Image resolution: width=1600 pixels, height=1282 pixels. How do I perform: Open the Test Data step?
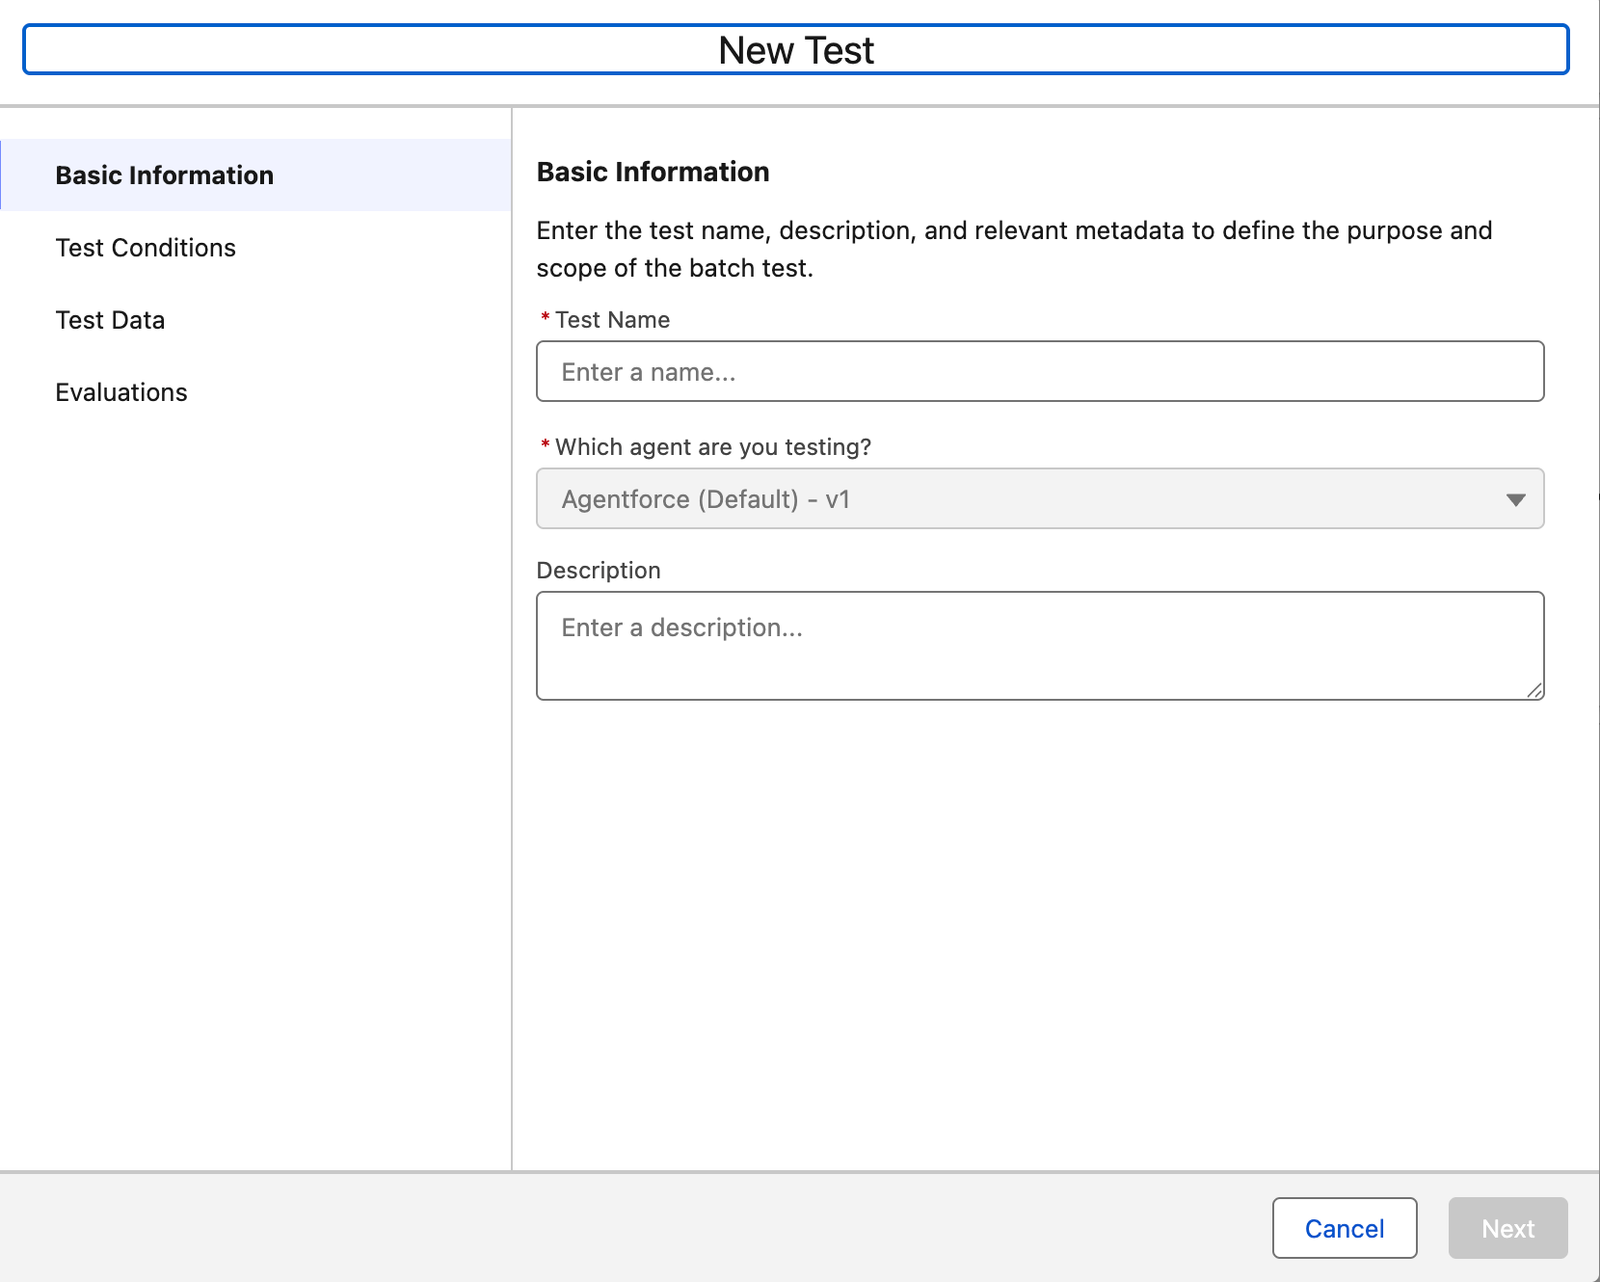(x=110, y=320)
